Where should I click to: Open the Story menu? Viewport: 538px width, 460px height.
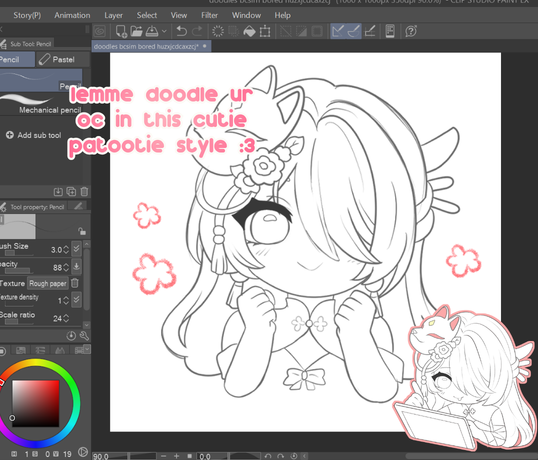click(x=27, y=15)
